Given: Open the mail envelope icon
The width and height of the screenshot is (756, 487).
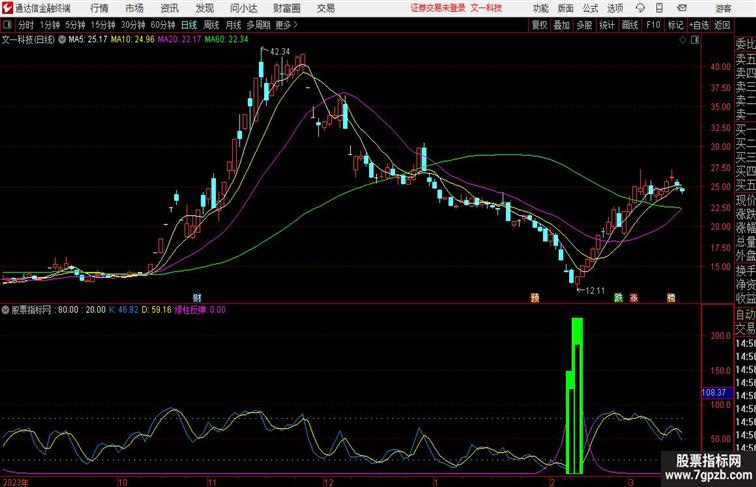Looking at the screenshot, I should (682, 8).
